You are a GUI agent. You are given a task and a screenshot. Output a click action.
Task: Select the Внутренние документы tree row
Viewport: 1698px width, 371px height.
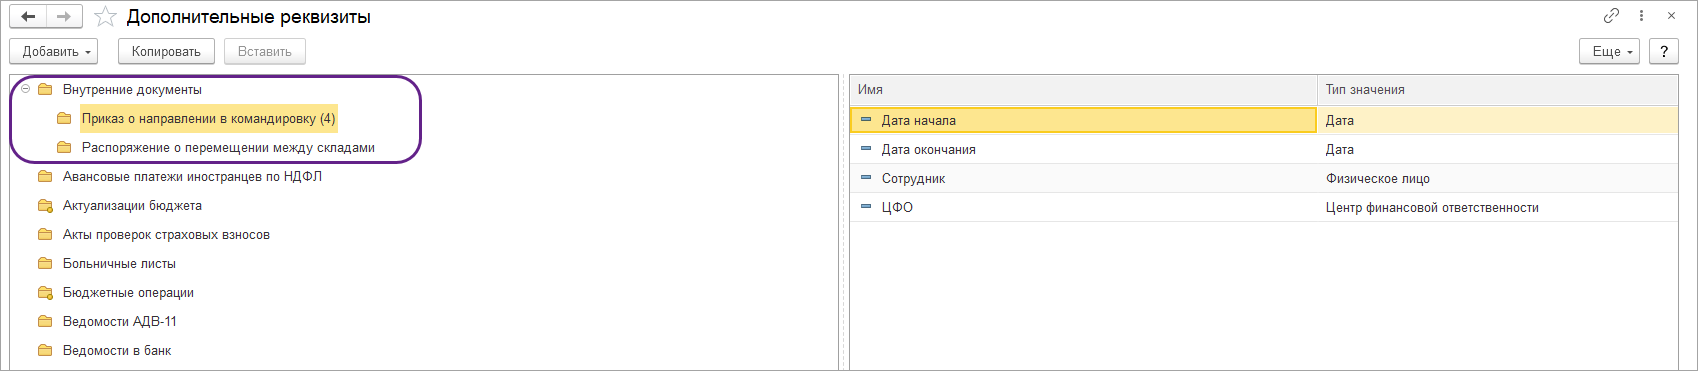point(423,89)
